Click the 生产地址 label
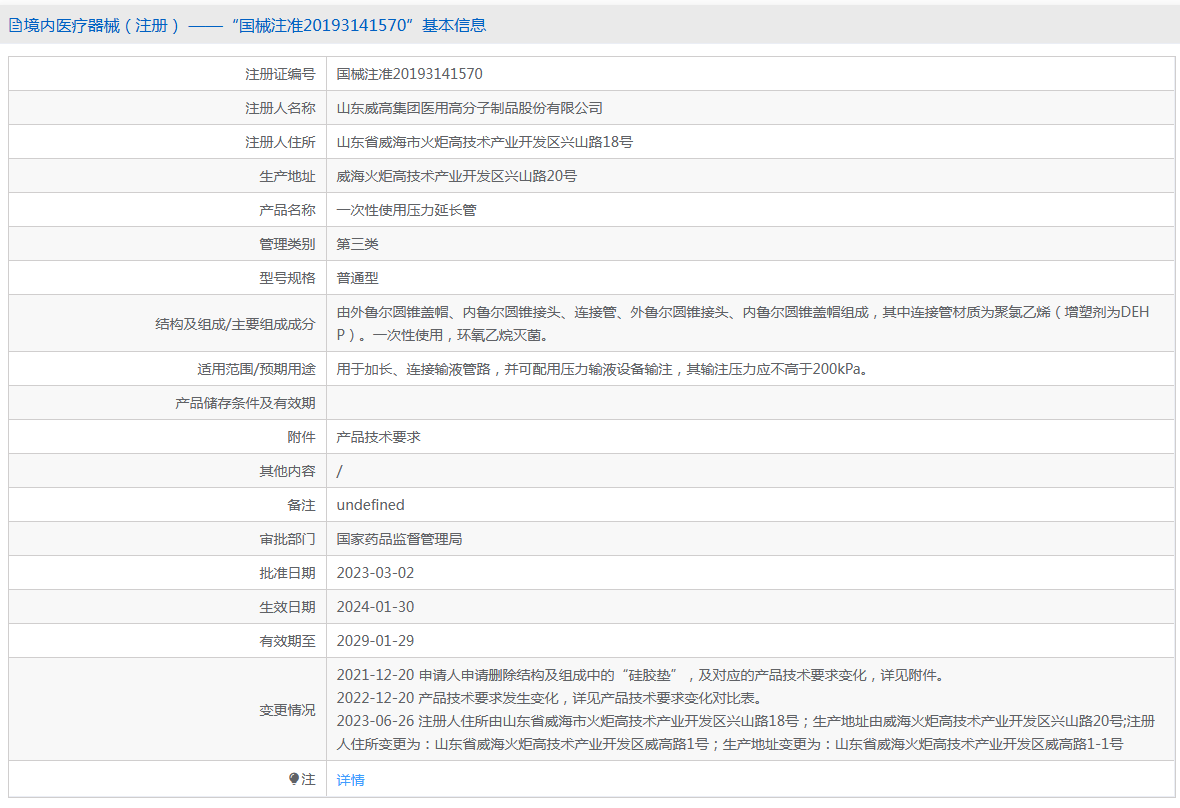Viewport: 1180px width, 808px height. [x=287, y=175]
